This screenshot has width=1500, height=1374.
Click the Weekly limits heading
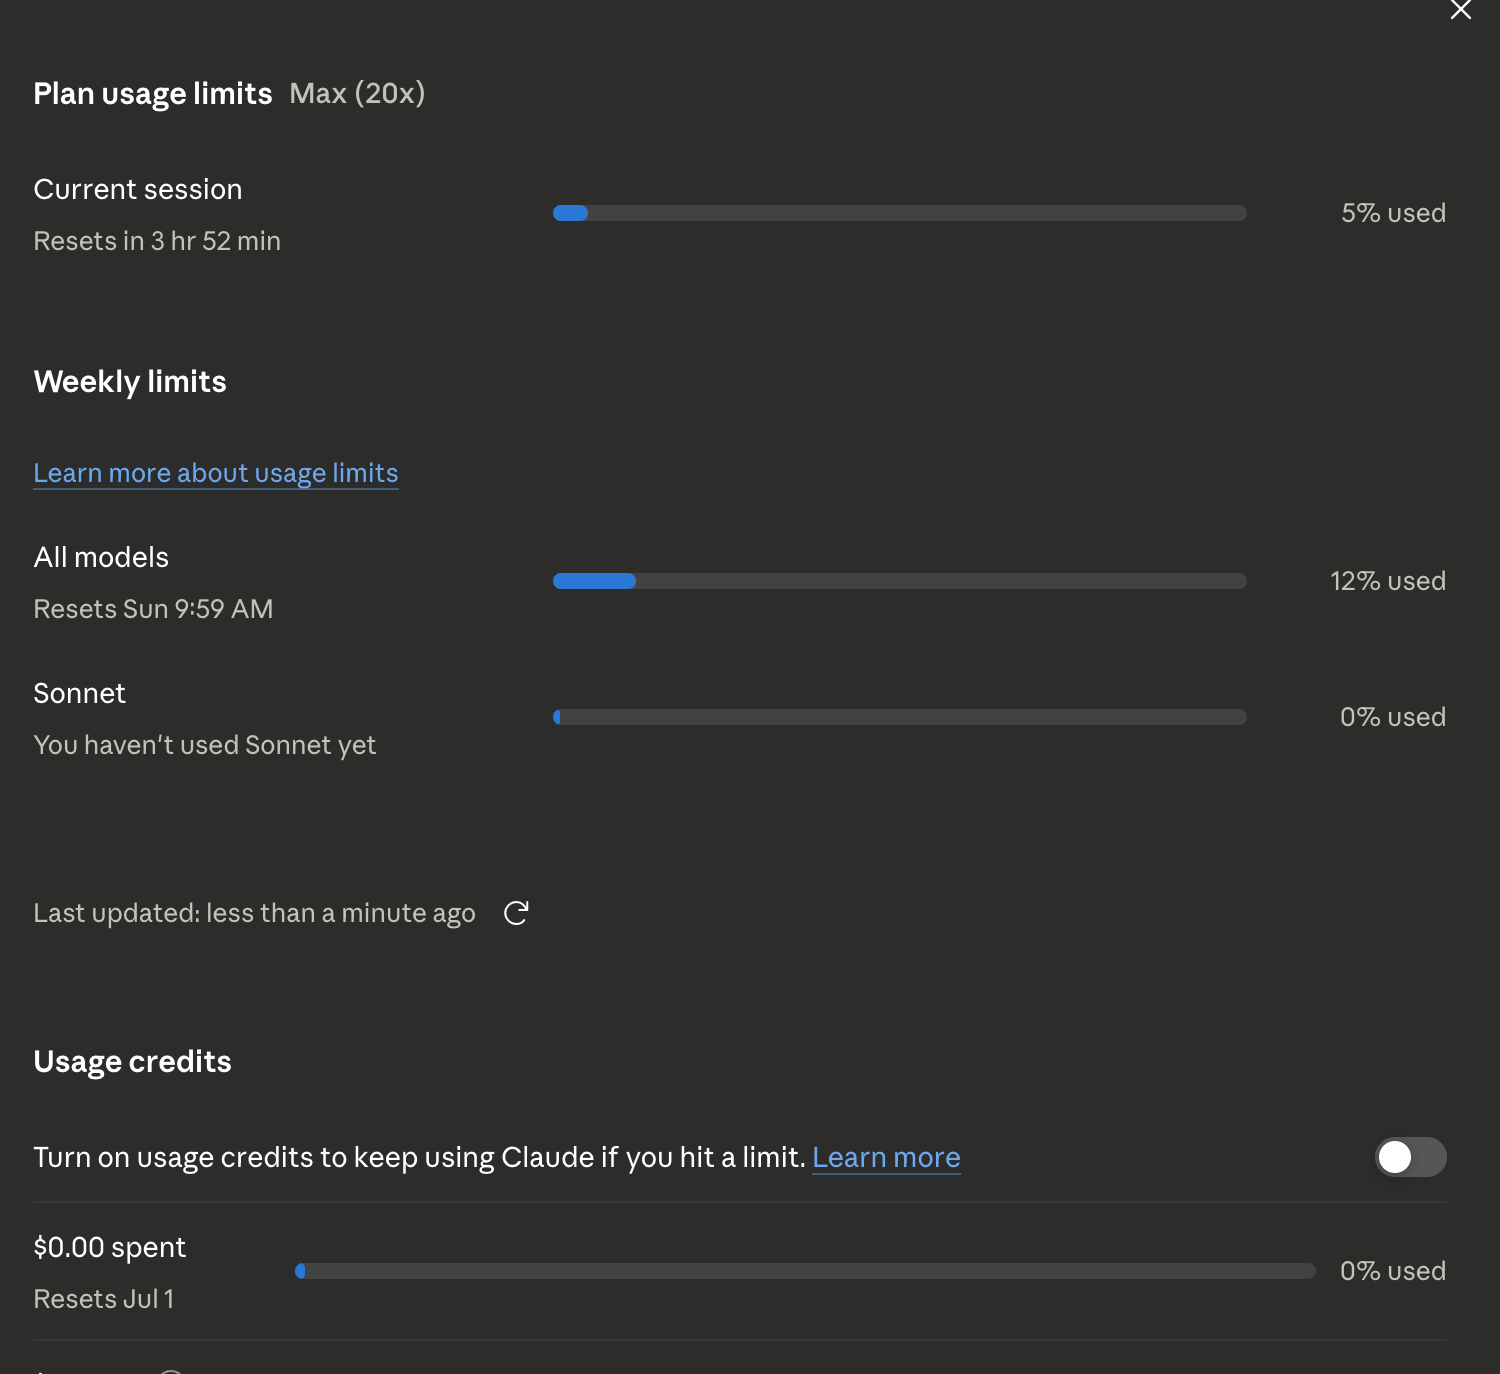pyautogui.click(x=130, y=381)
